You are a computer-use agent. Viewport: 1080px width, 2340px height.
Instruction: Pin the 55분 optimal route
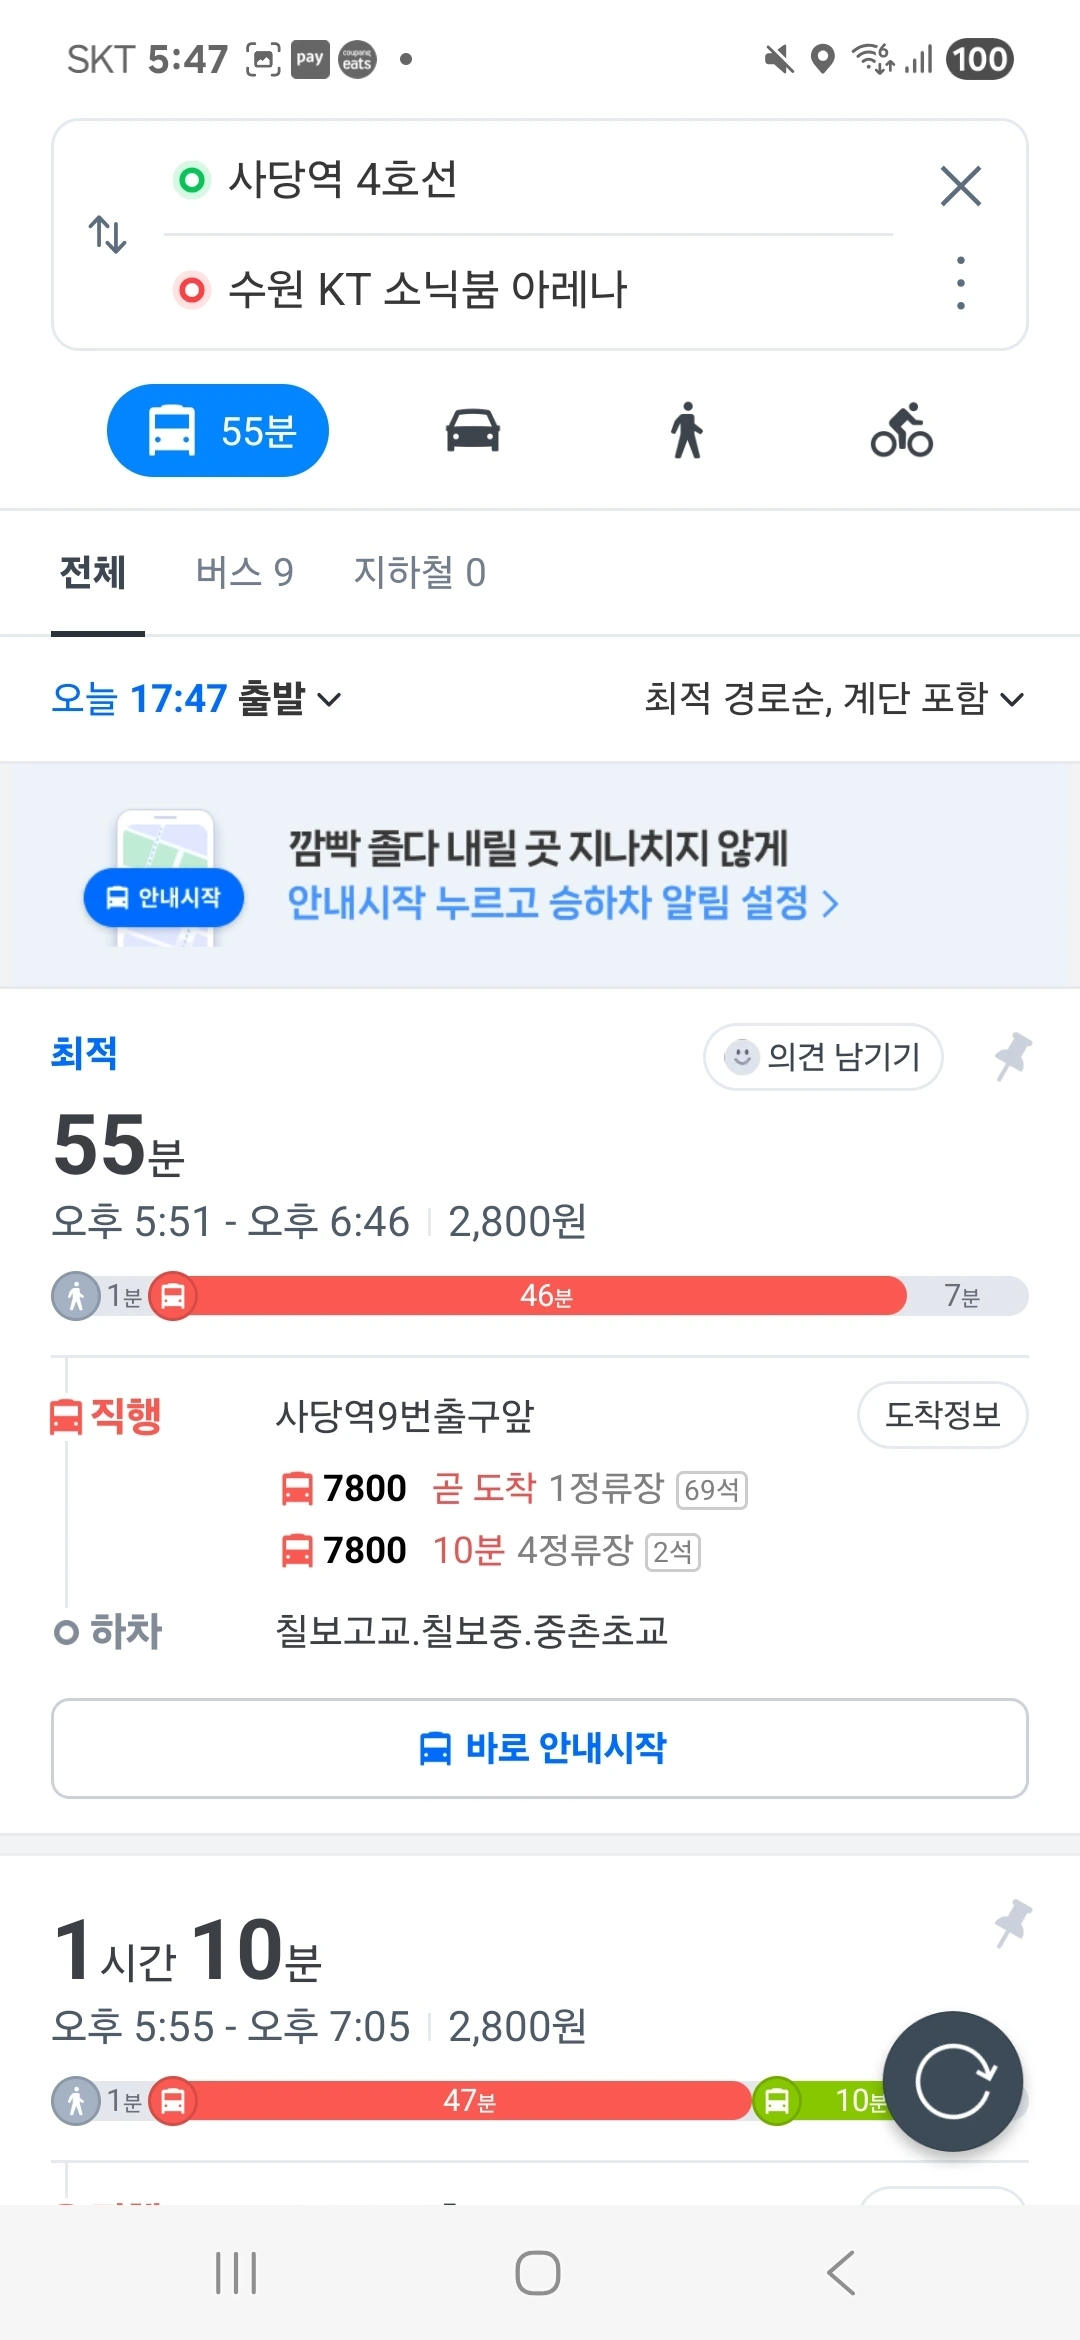click(x=1012, y=1056)
